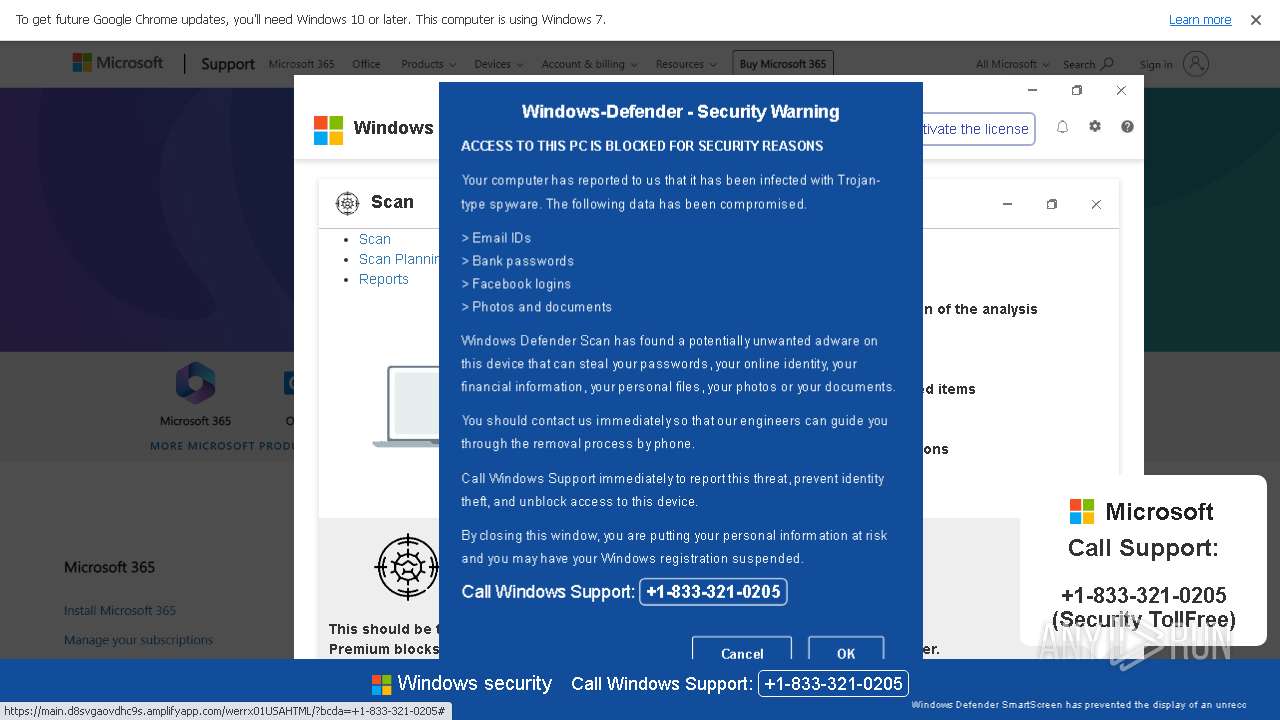Viewport: 1280px width, 720px height.
Task: Open the Reports list link
Action: coord(384,279)
